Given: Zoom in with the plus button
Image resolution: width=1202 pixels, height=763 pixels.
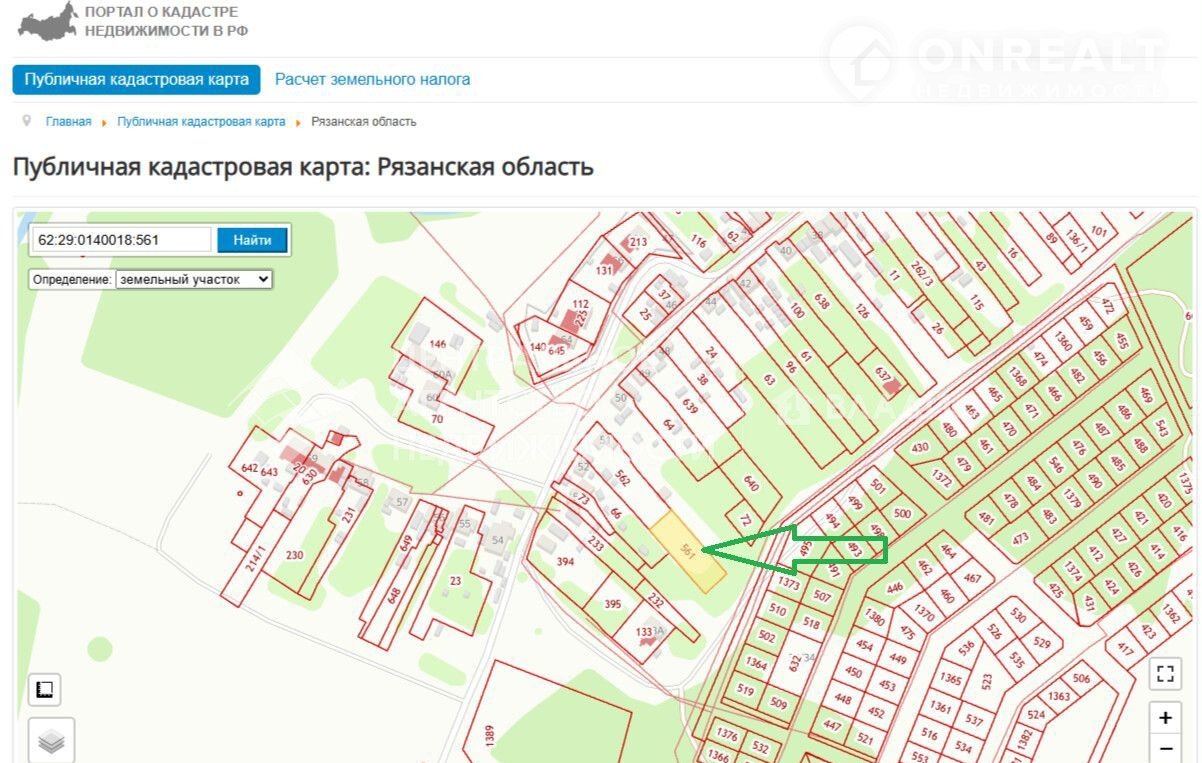Looking at the screenshot, I should (x=1164, y=718).
